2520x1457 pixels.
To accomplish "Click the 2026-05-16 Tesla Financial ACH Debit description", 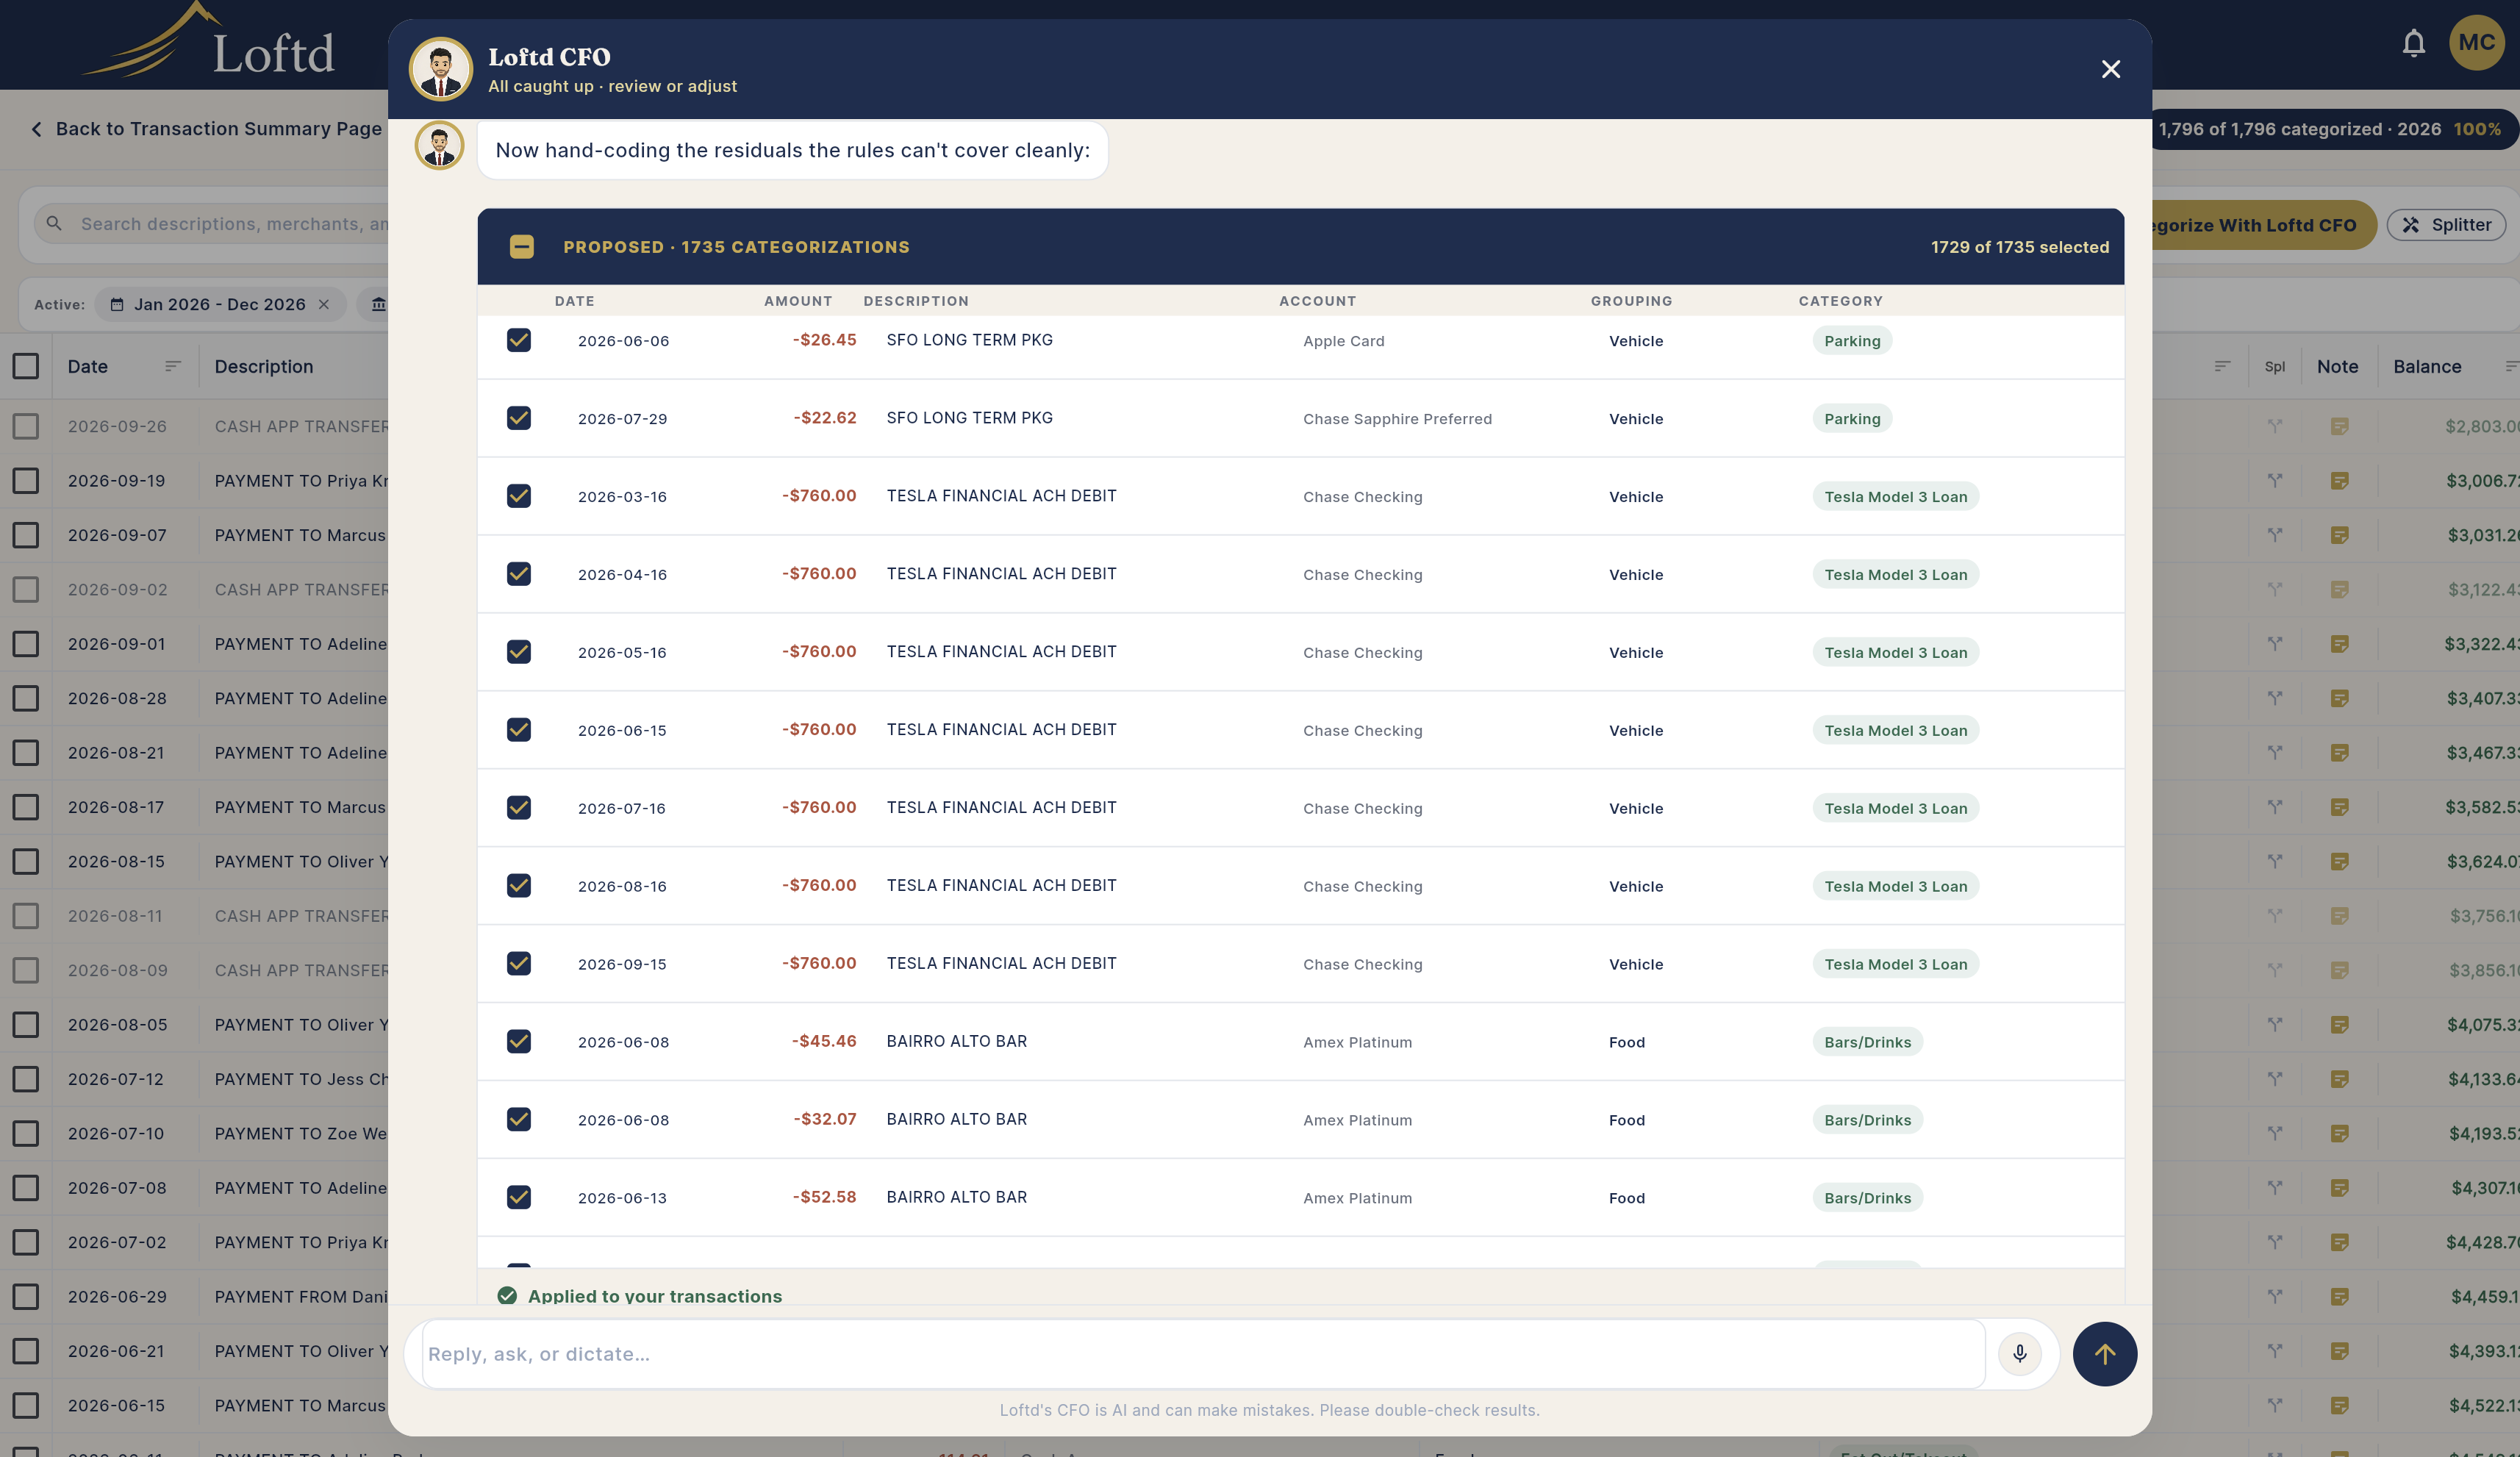I will click(x=1001, y=651).
